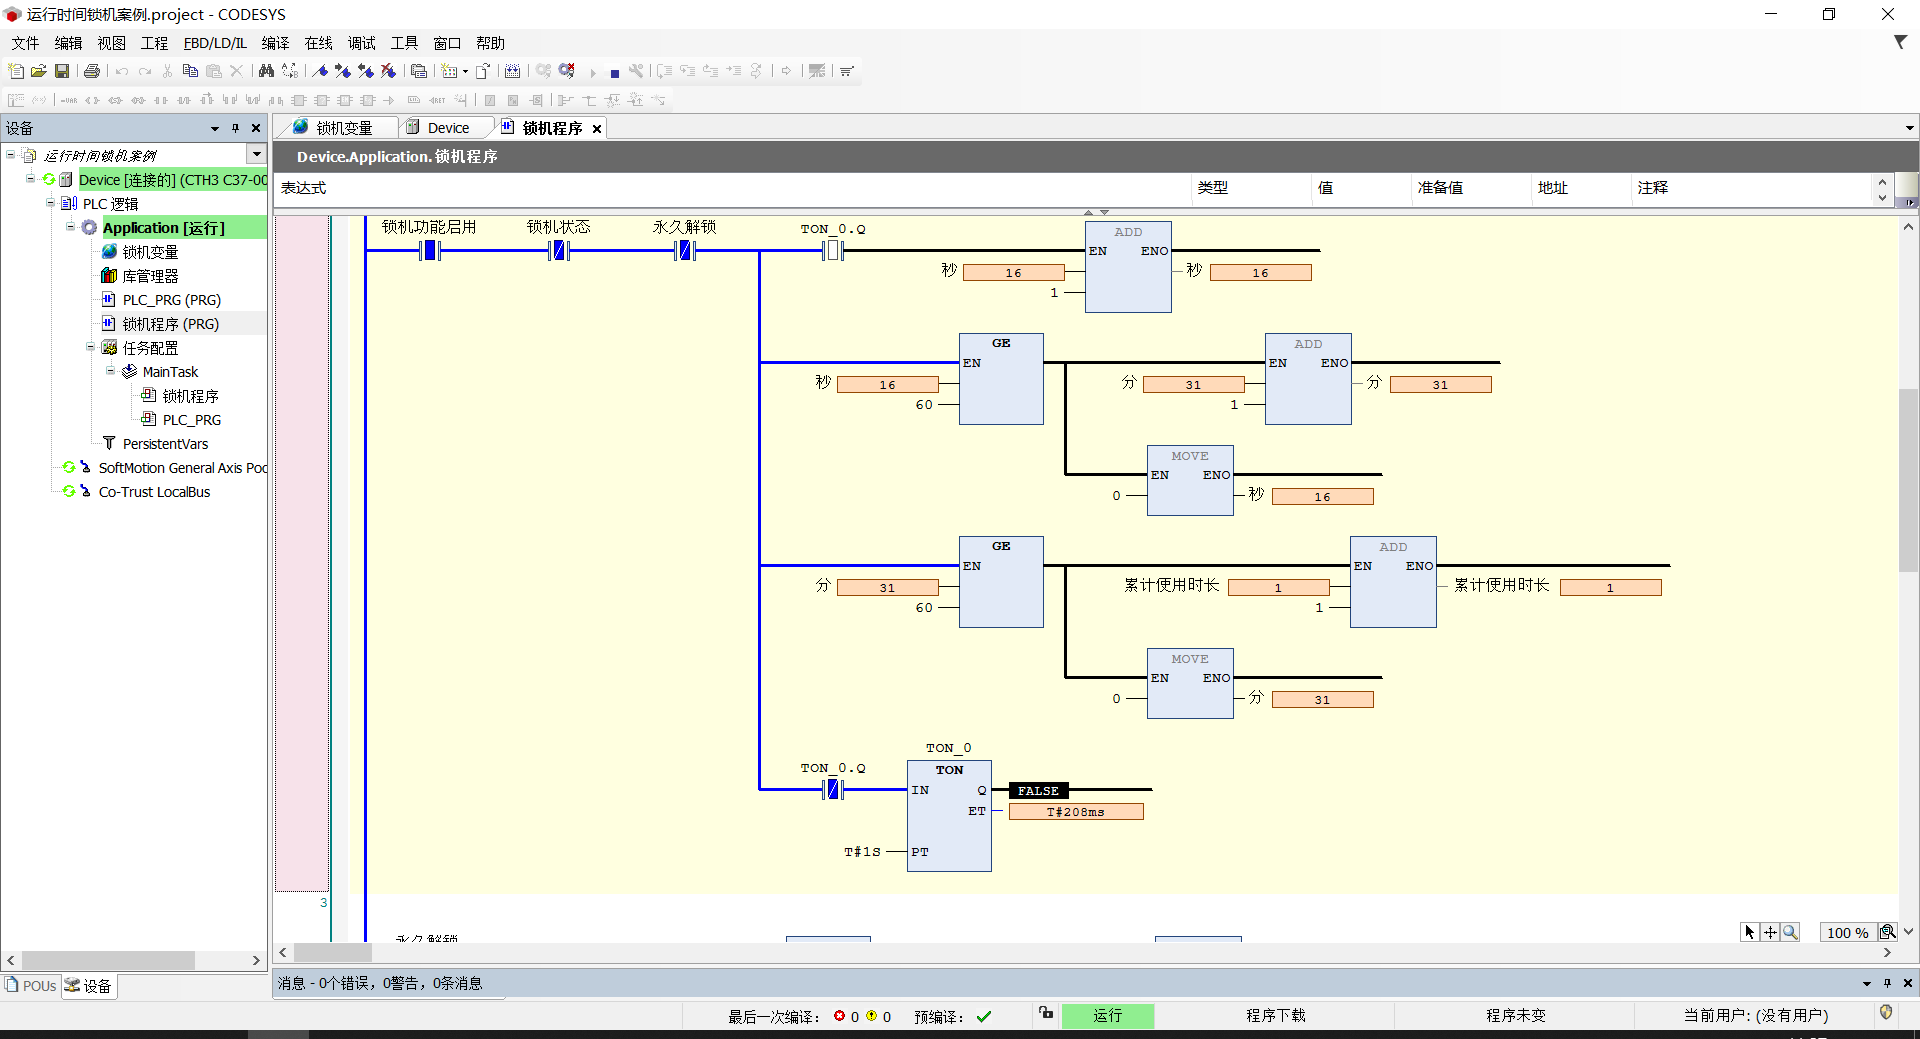Close the 设备 devices panel

pyautogui.click(x=256, y=128)
